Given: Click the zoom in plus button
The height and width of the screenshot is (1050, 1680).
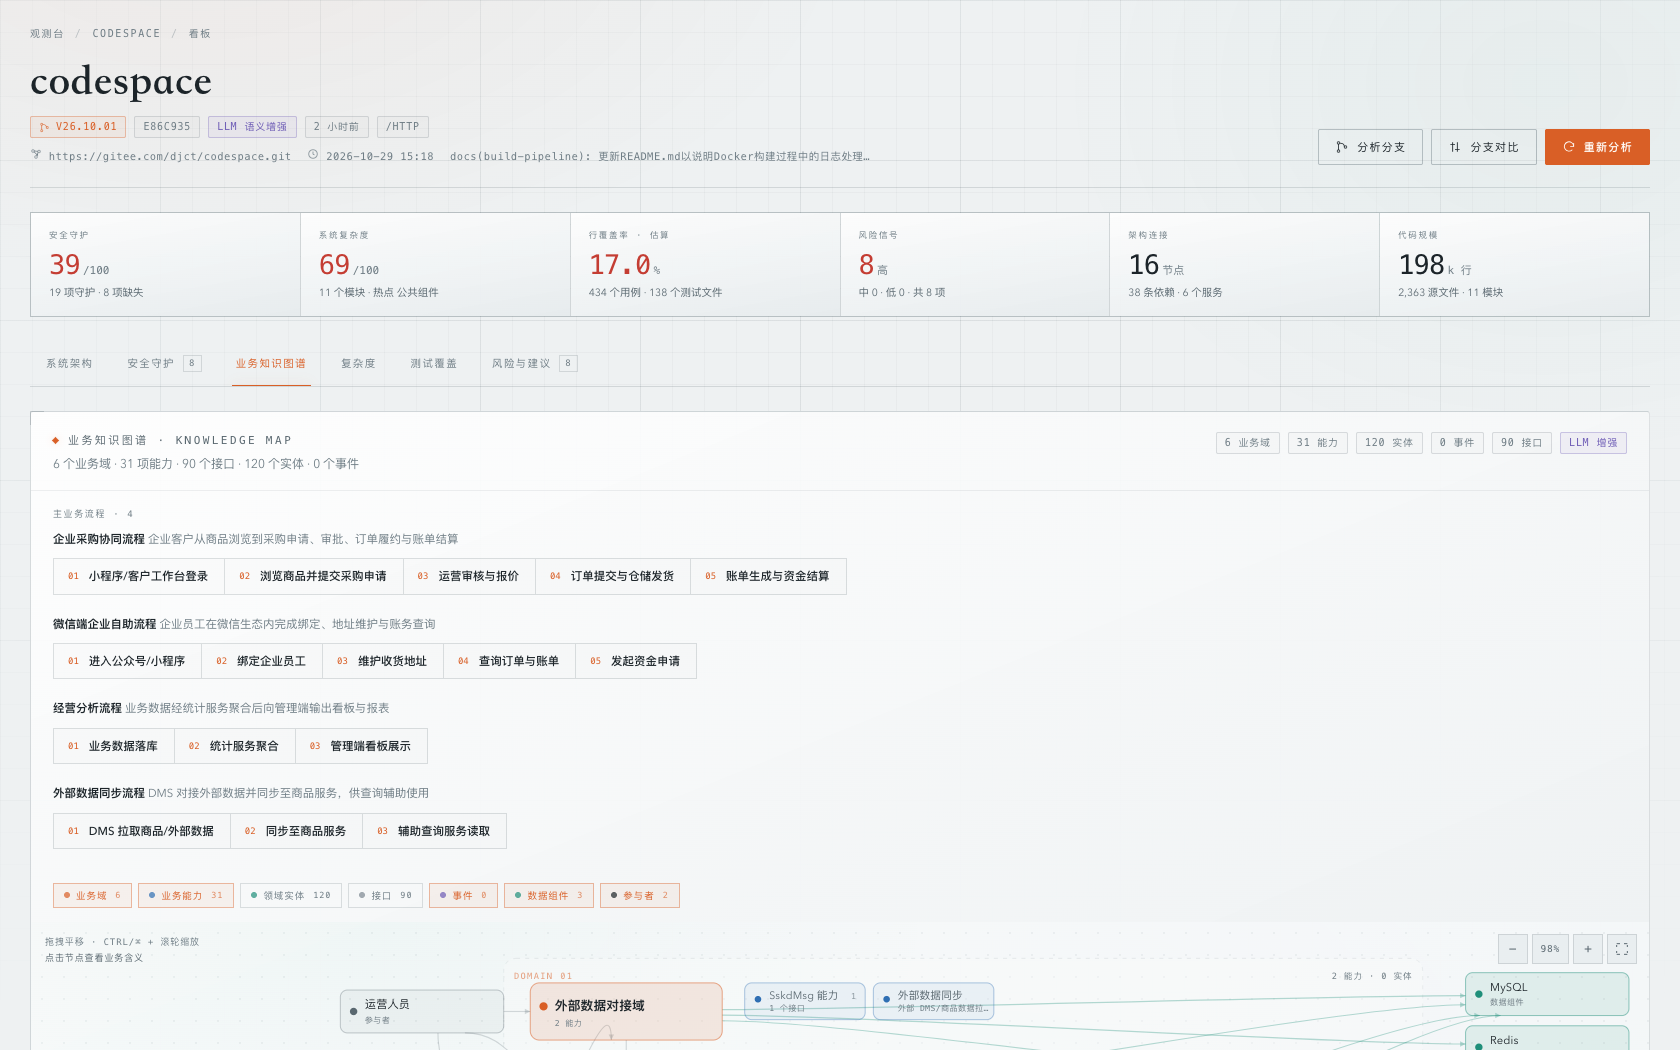Looking at the screenshot, I should (1587, 949).
